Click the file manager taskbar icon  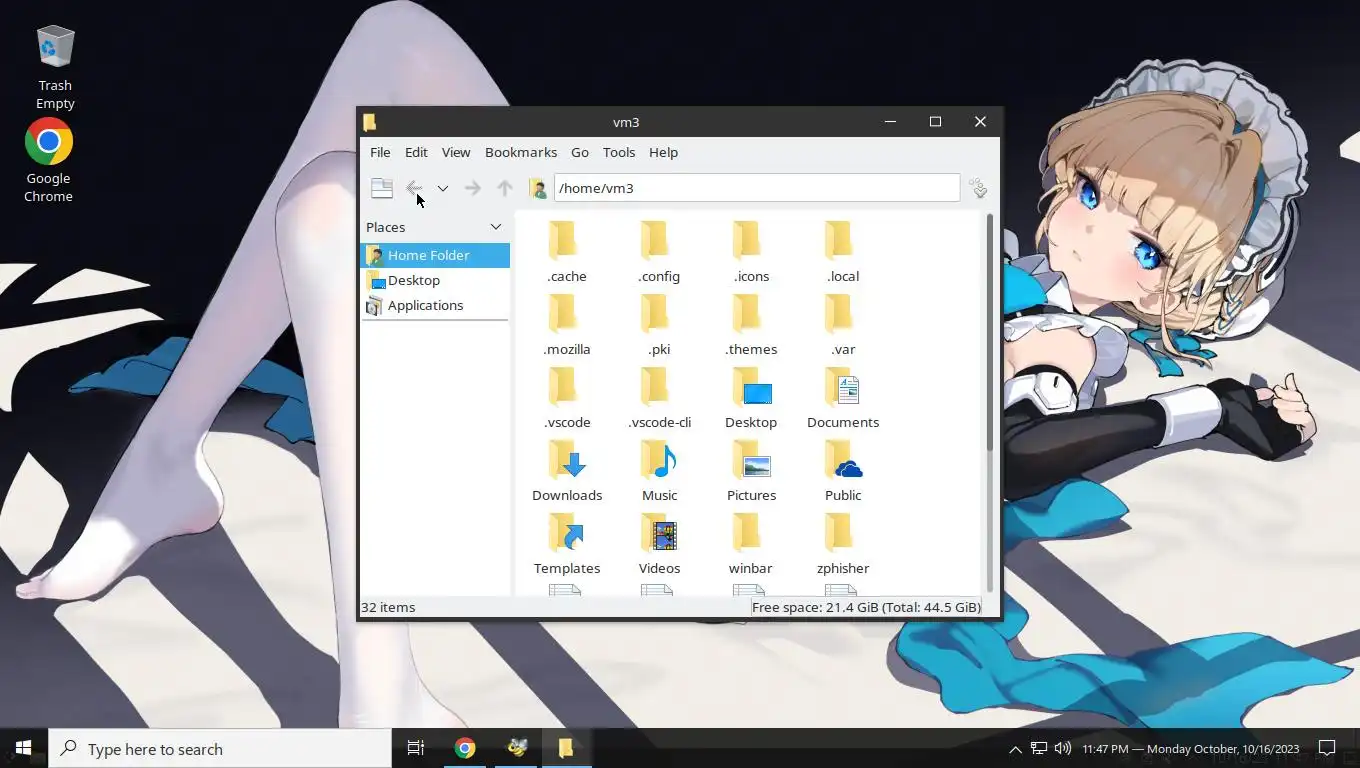pyautogui.click(x=566, y=748)
